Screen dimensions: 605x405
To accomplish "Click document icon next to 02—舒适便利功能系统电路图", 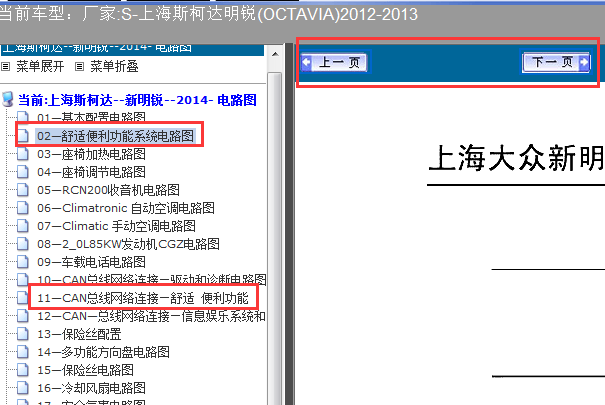I will click(x=23, y=136).
